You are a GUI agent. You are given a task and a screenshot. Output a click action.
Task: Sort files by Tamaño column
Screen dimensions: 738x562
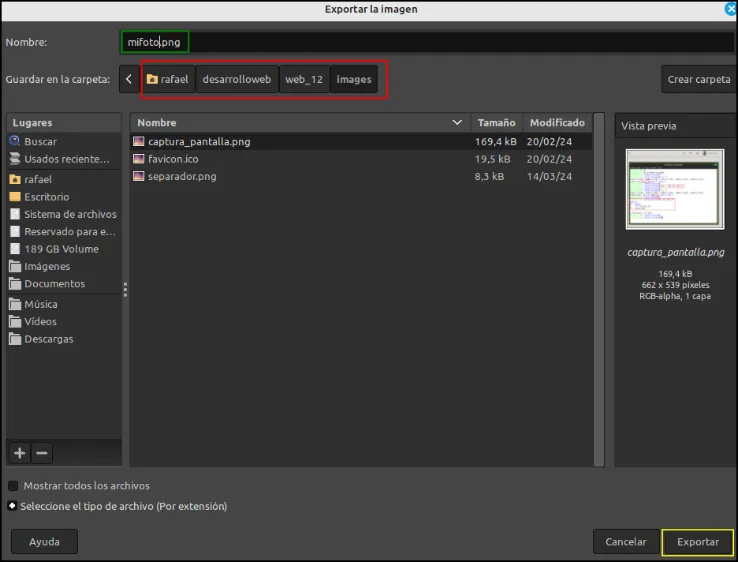(497, 122)
